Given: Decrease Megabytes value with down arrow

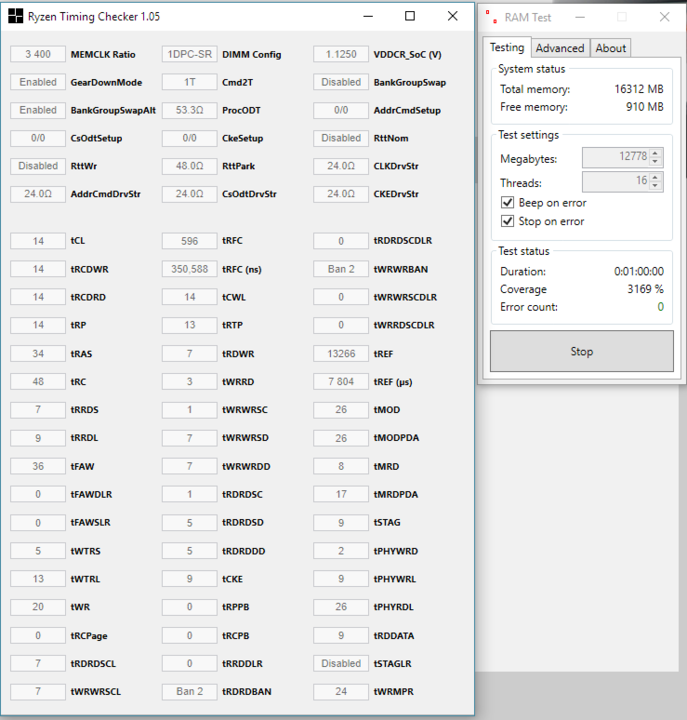Looking at the screenshot, I should click(655, 162).
